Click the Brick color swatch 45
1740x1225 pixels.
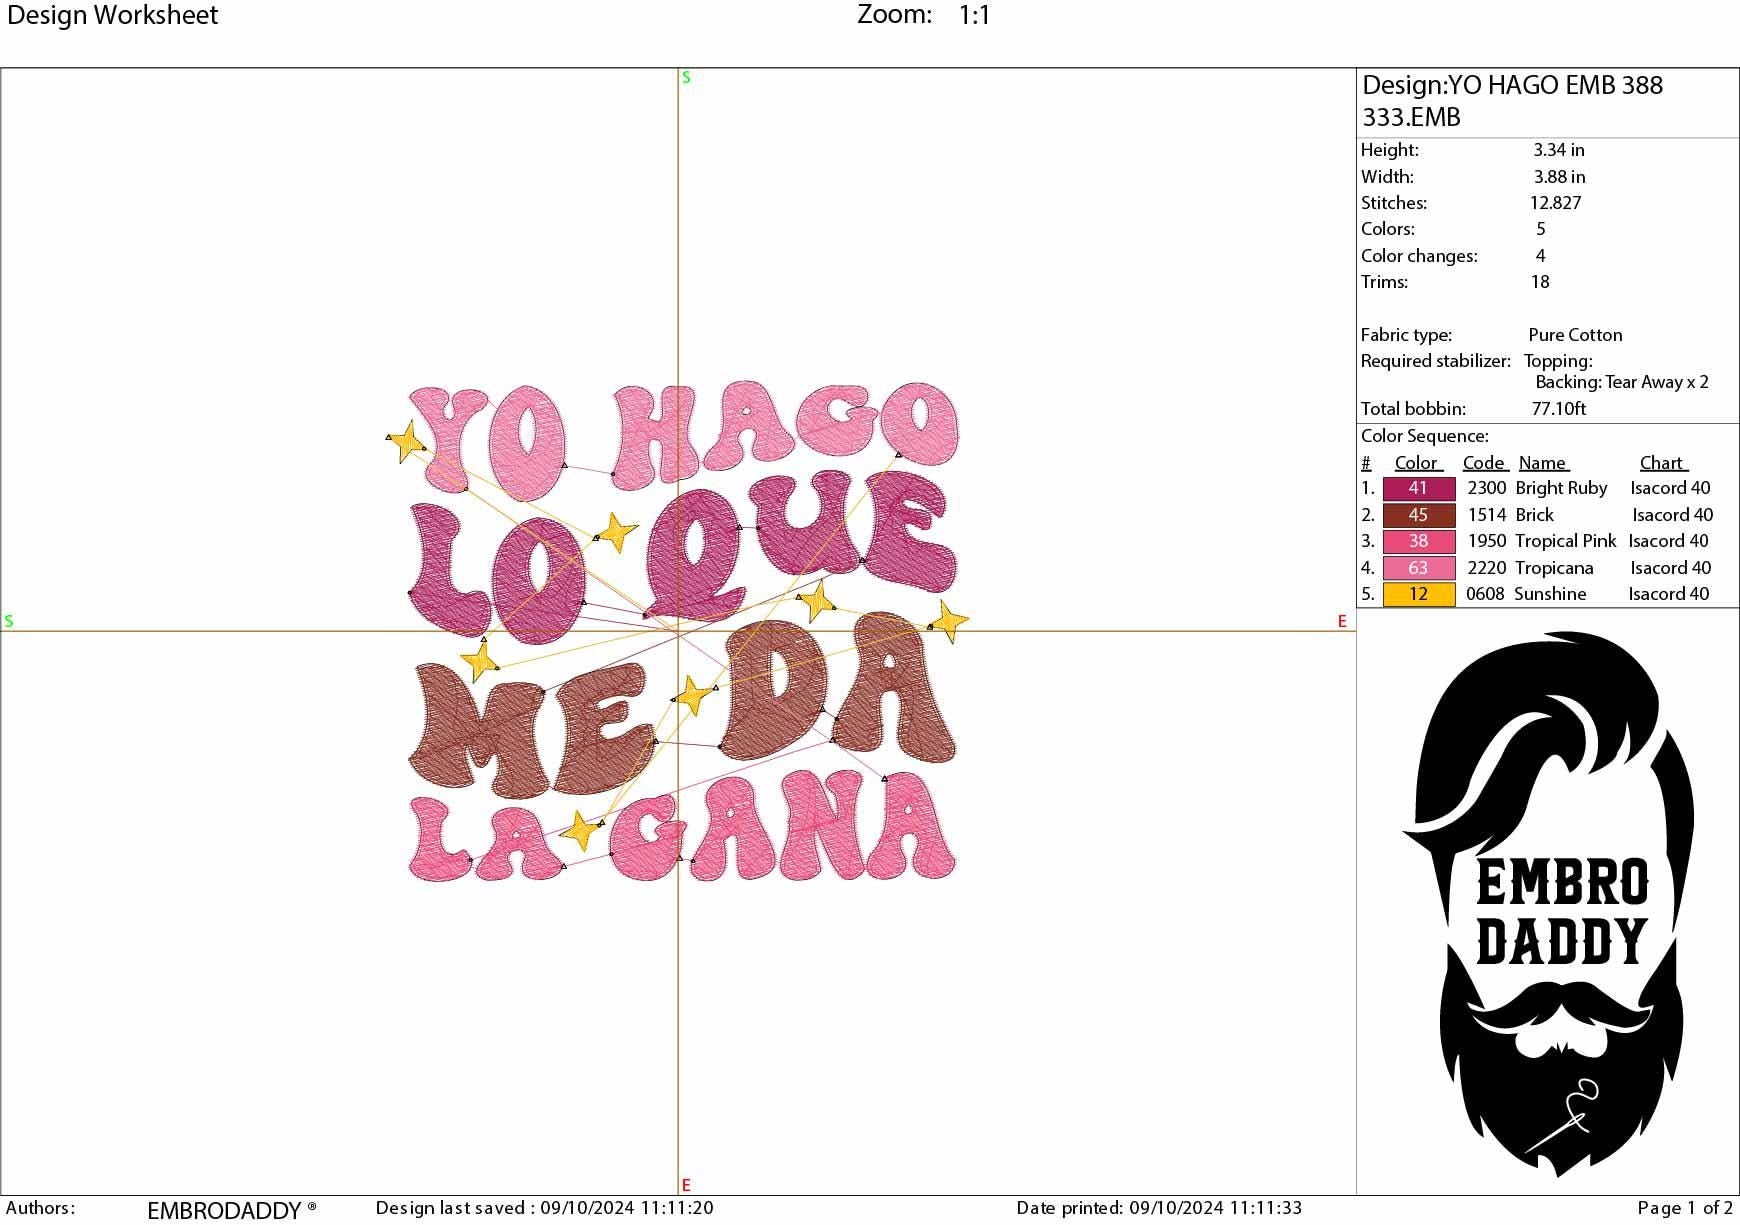pyautogui.click(x=1418, y=515)
